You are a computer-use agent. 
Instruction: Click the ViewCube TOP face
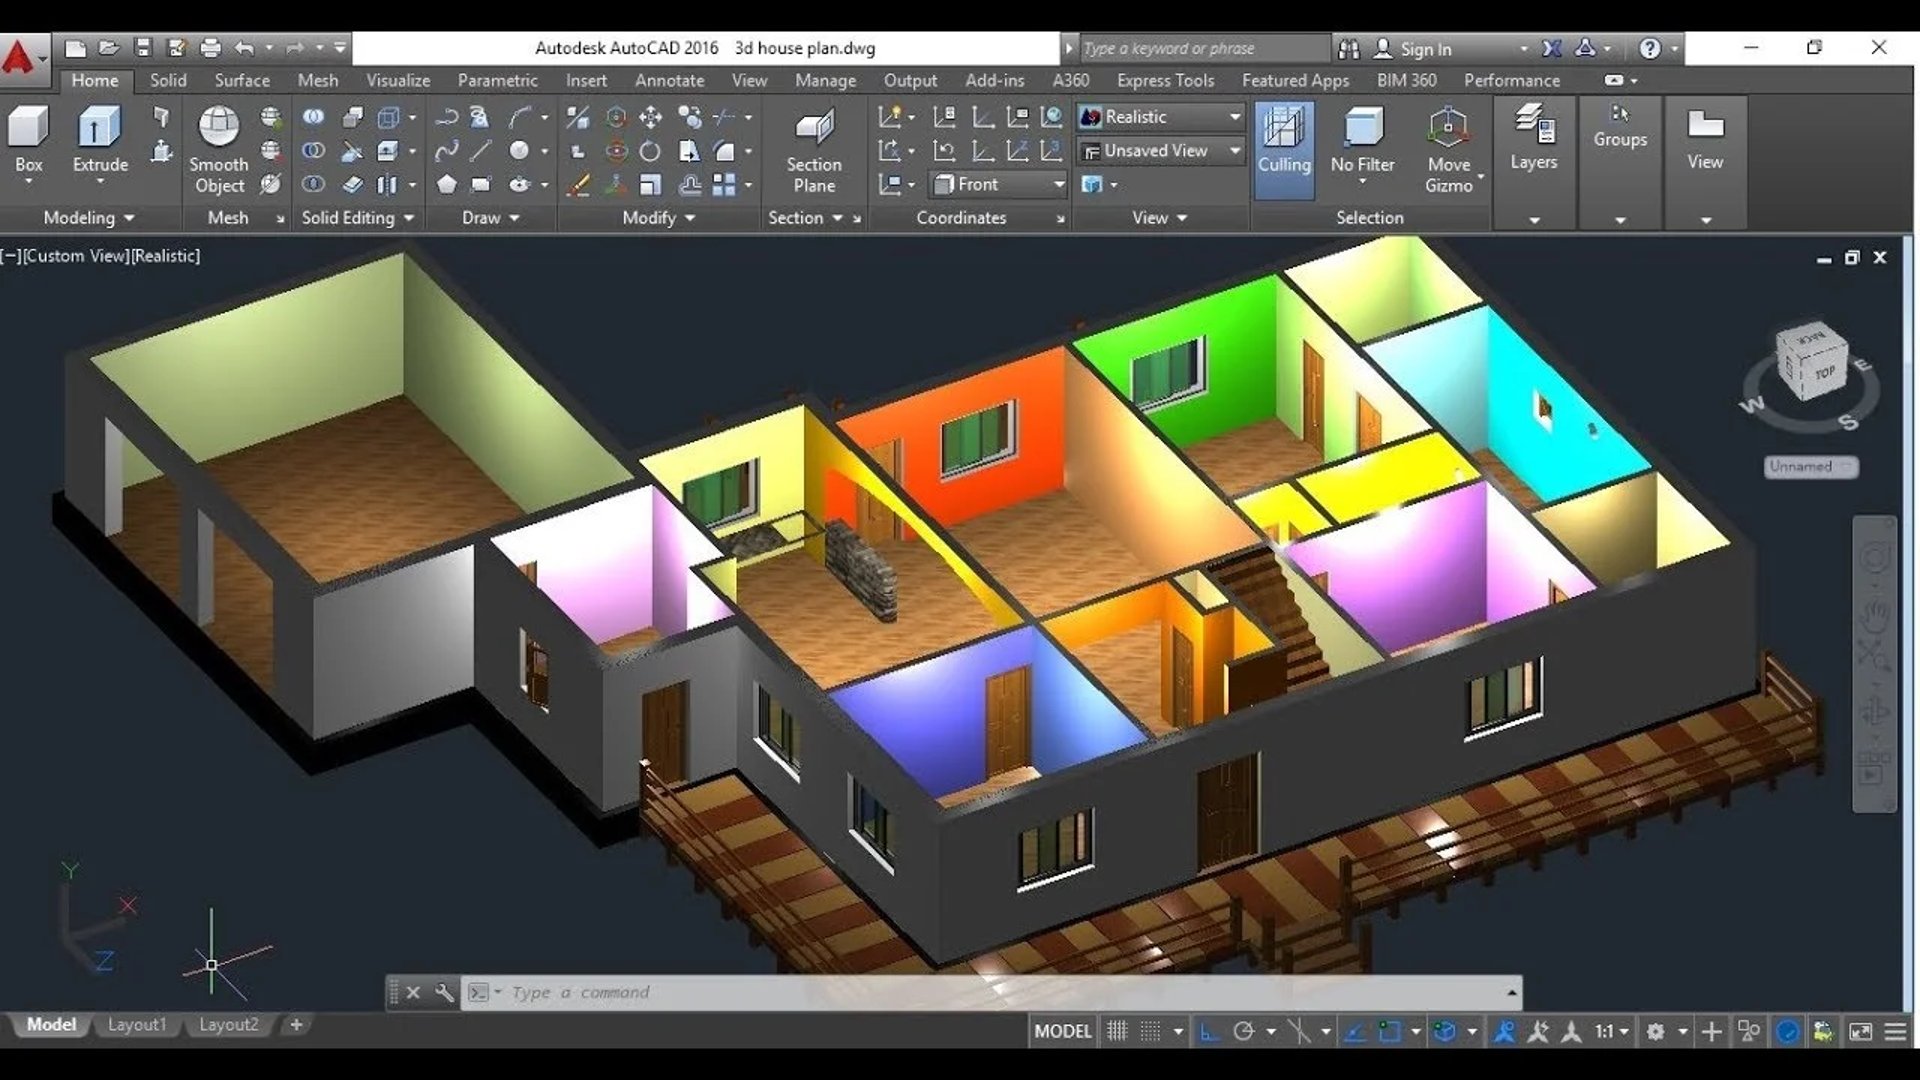point(1823,374)
